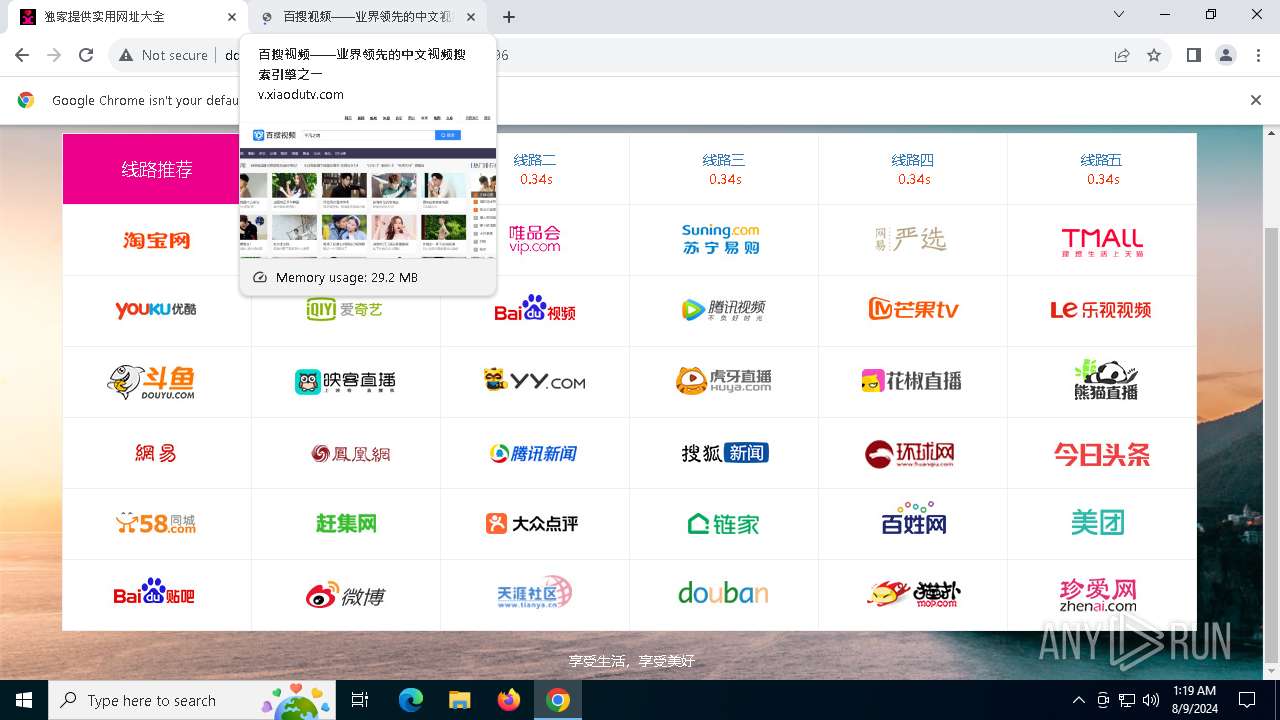Screen dimensions: 1280x720
Task: Share this page from address bar
Action: click(1122, 55)
